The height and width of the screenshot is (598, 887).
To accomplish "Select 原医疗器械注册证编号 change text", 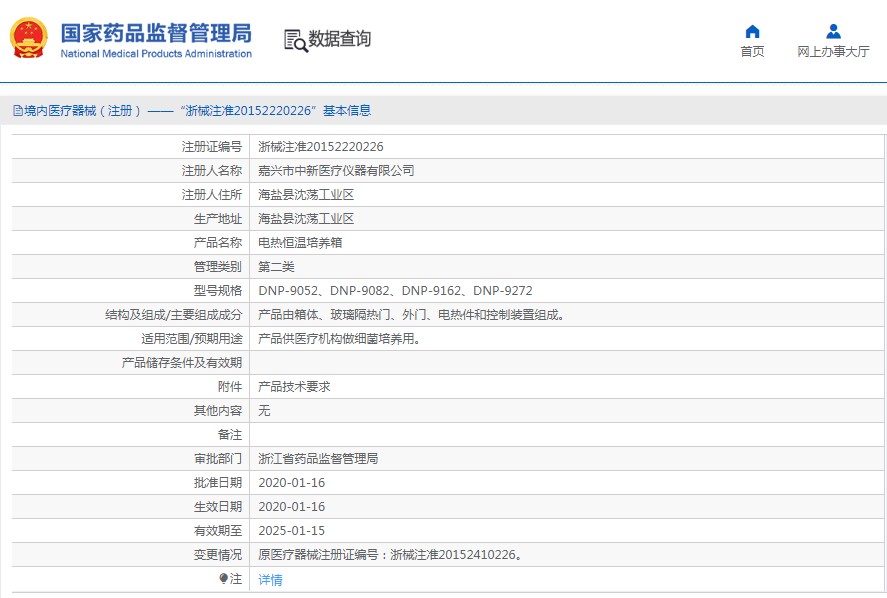I will (x=390, y=555).
